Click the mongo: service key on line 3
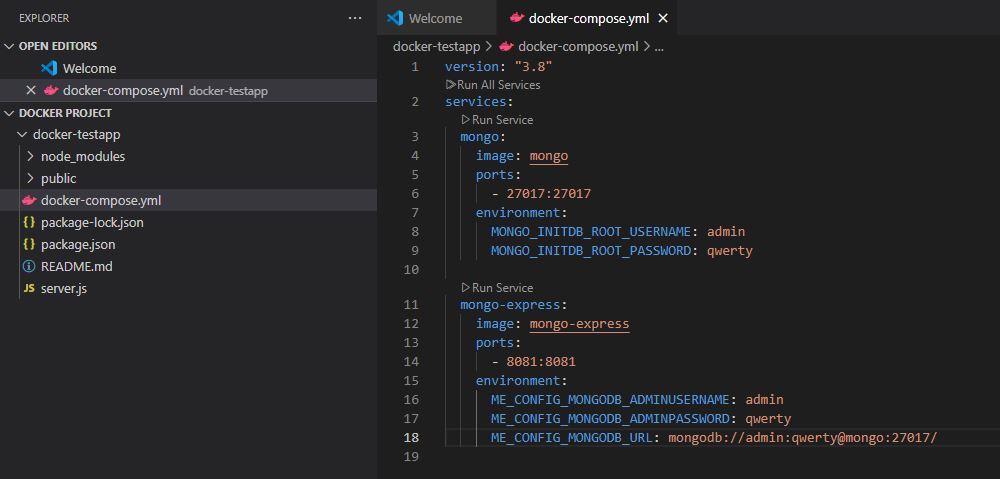This screenshot has width=1000, height=479. [483, 136]
